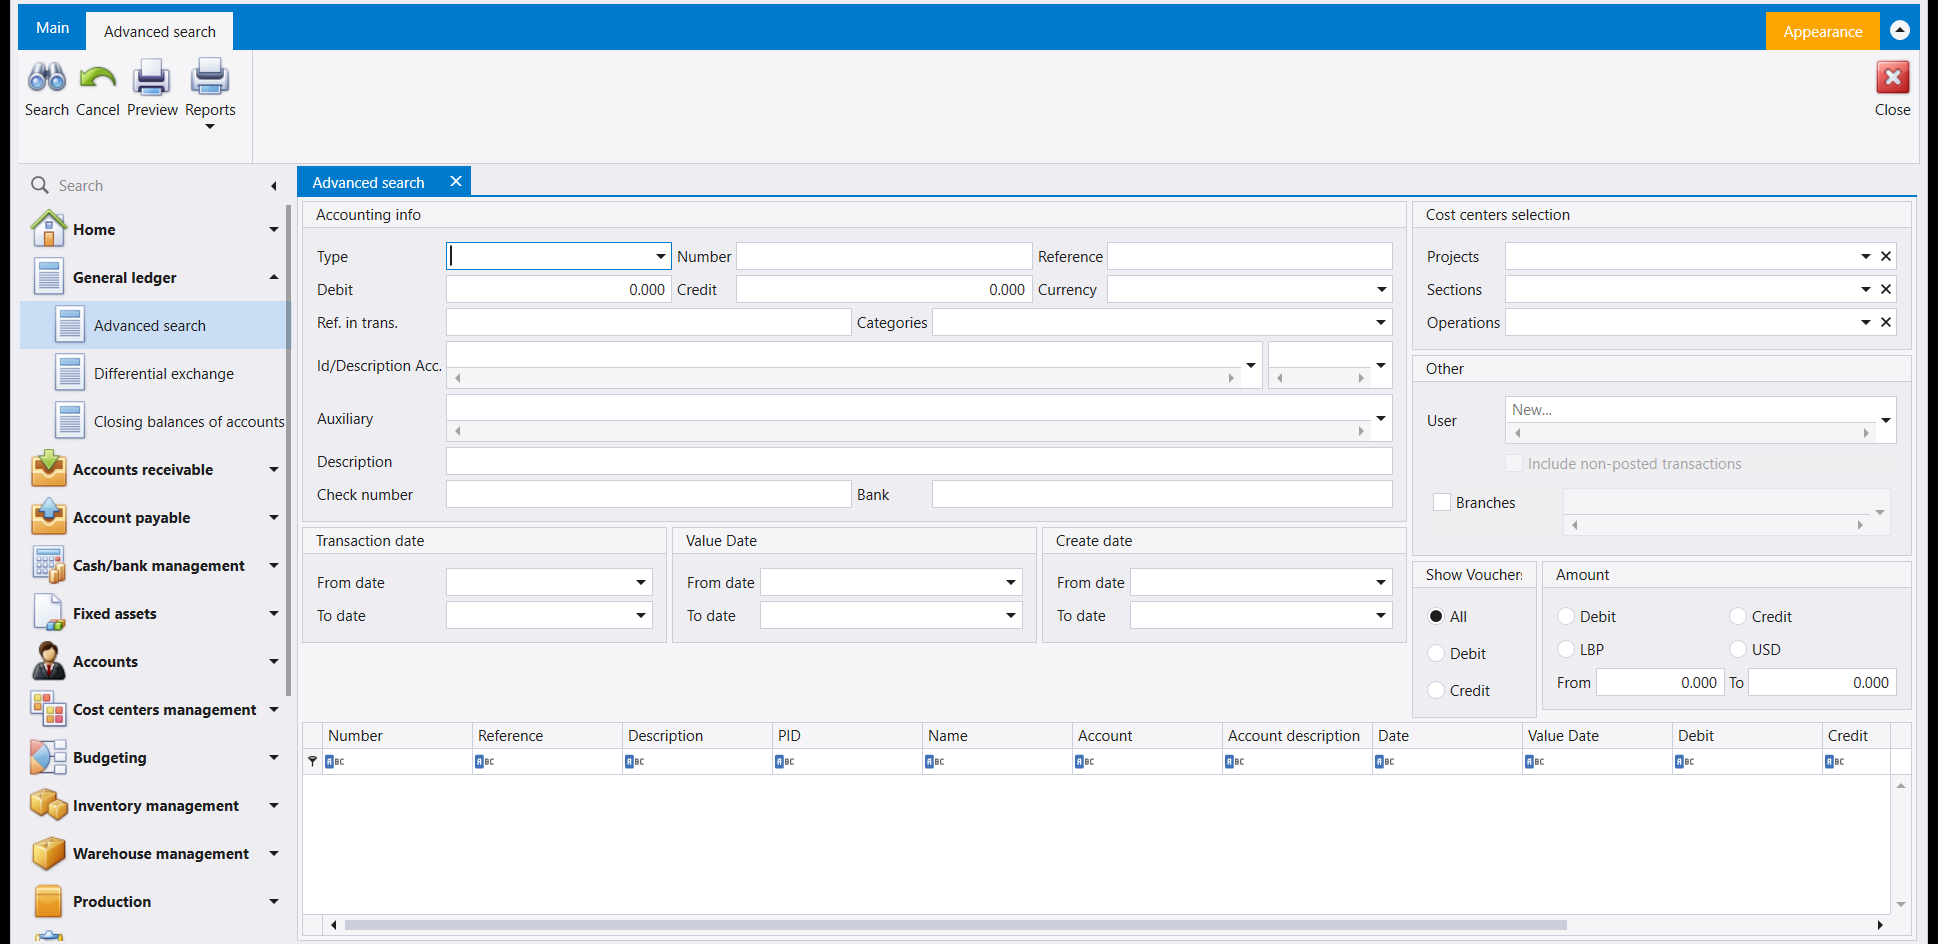Click the General ledger icon
The image size is (1938, 944).
tap(49, 277)
